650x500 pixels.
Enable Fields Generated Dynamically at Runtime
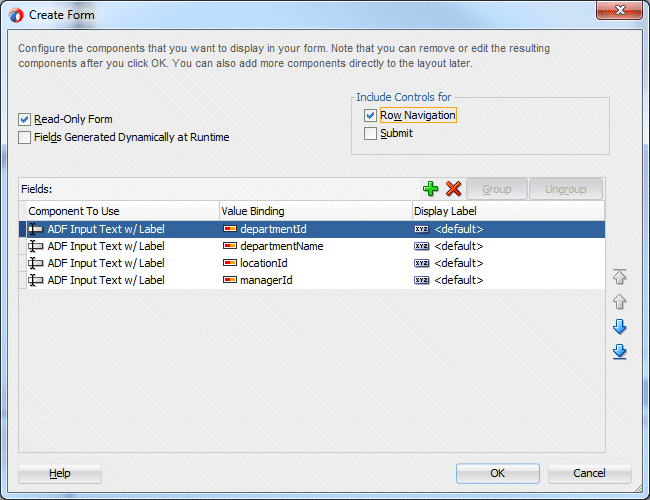click(24, 137)
